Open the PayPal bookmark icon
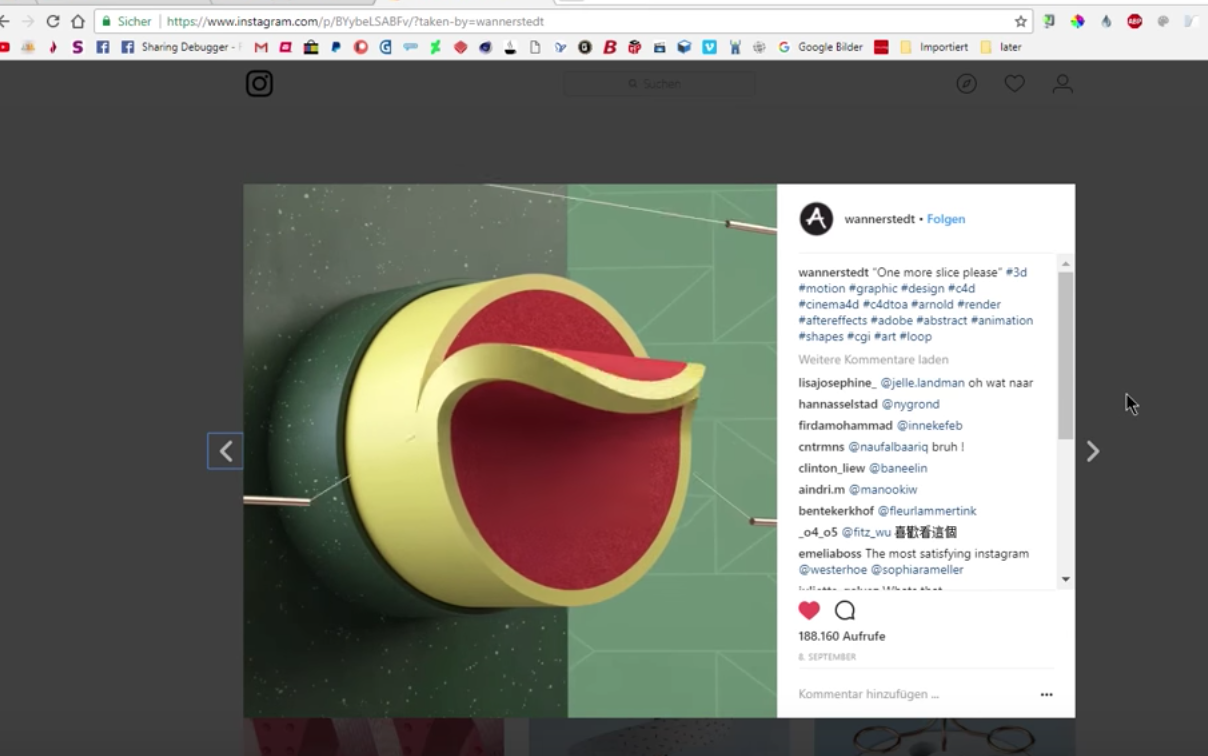Viewport: 1208px width, 756px height. click(336, 47)
